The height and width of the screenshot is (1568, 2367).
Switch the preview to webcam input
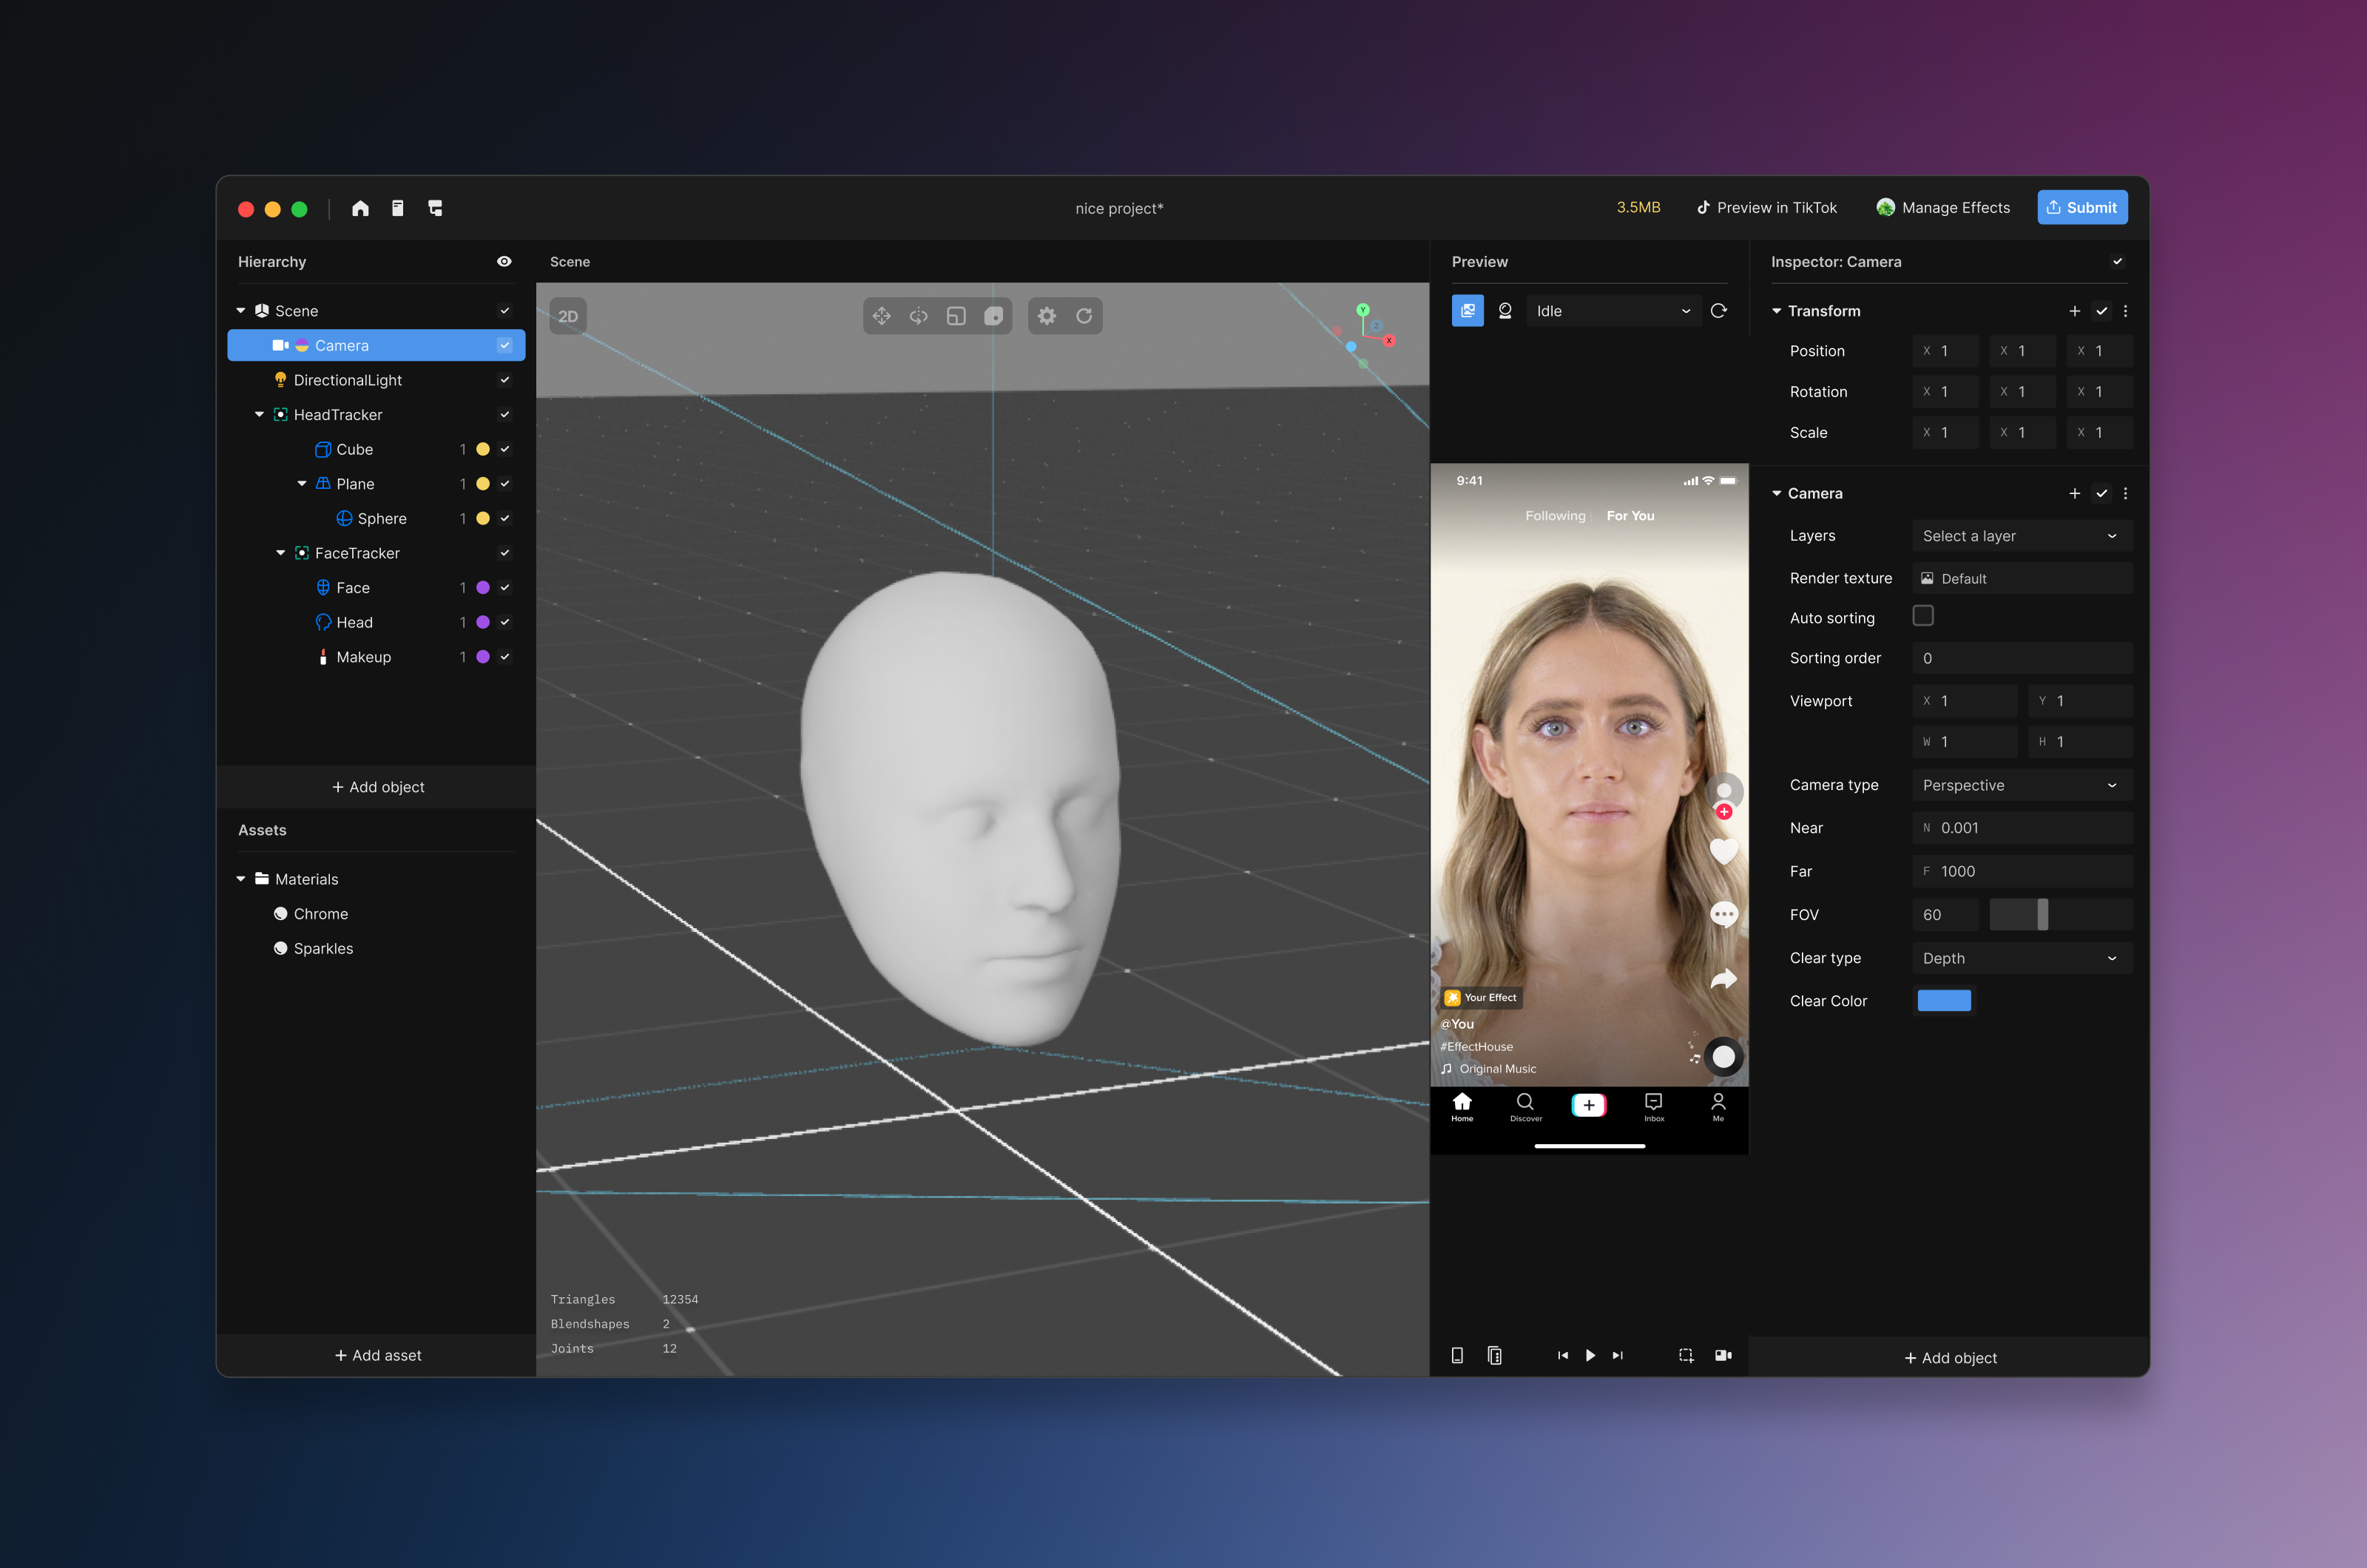[x=1505, y=311]
